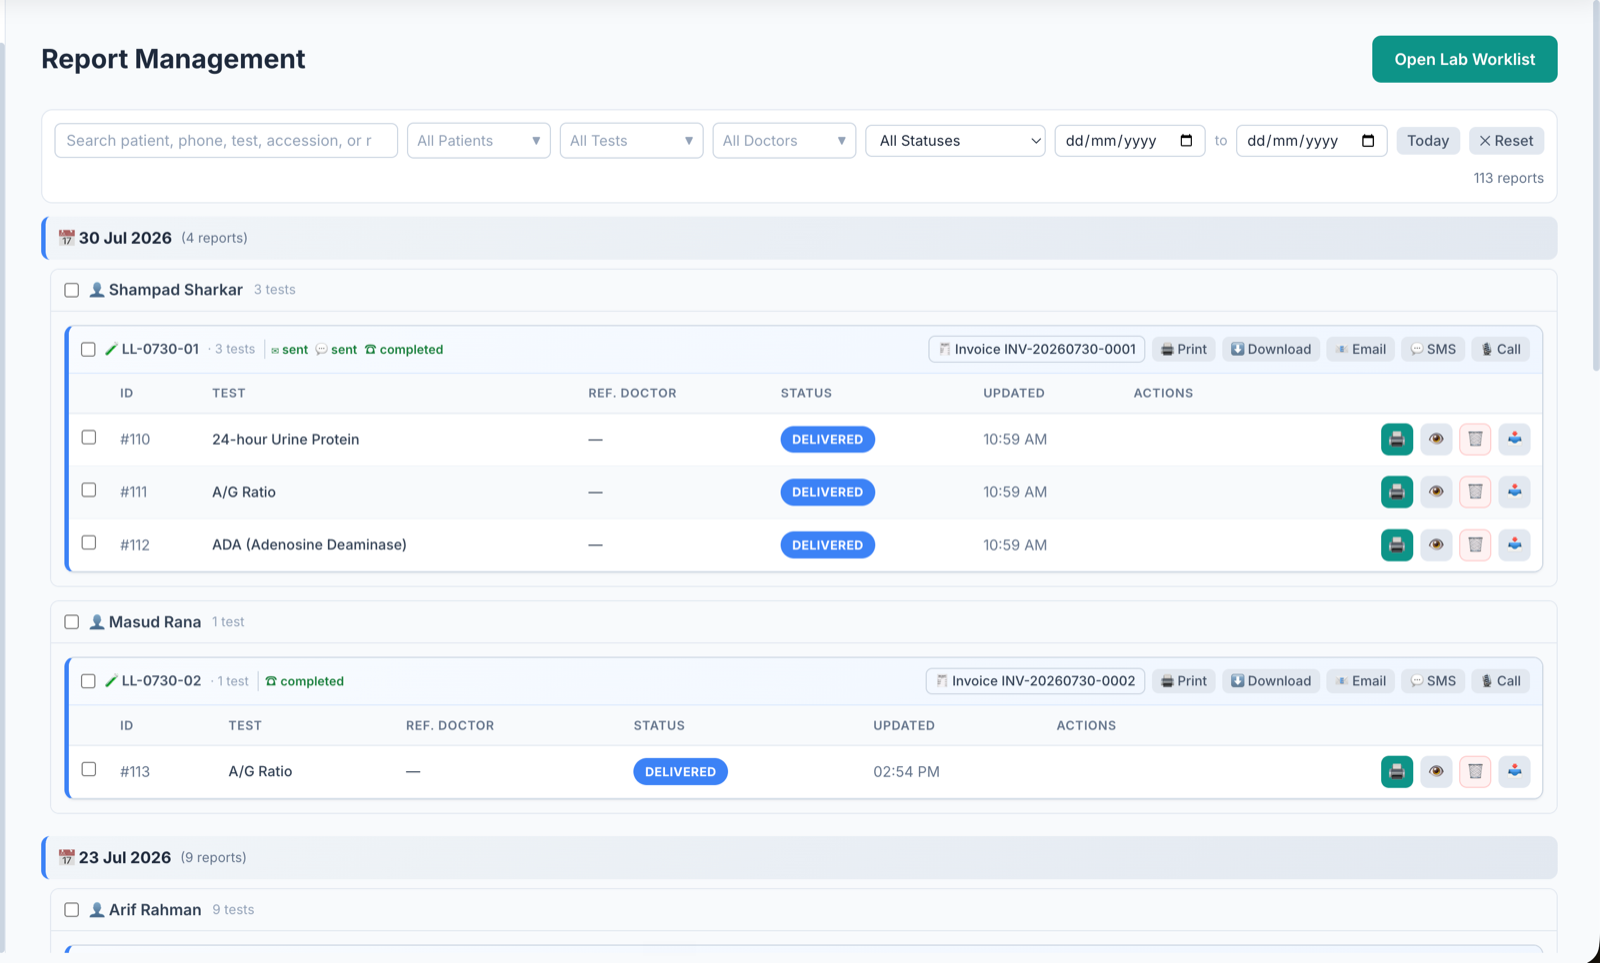Open Invoice INV-20260730-0002
This screenshot has height=963, width=1600.
pyautogui.click(x=1035, y=681)
